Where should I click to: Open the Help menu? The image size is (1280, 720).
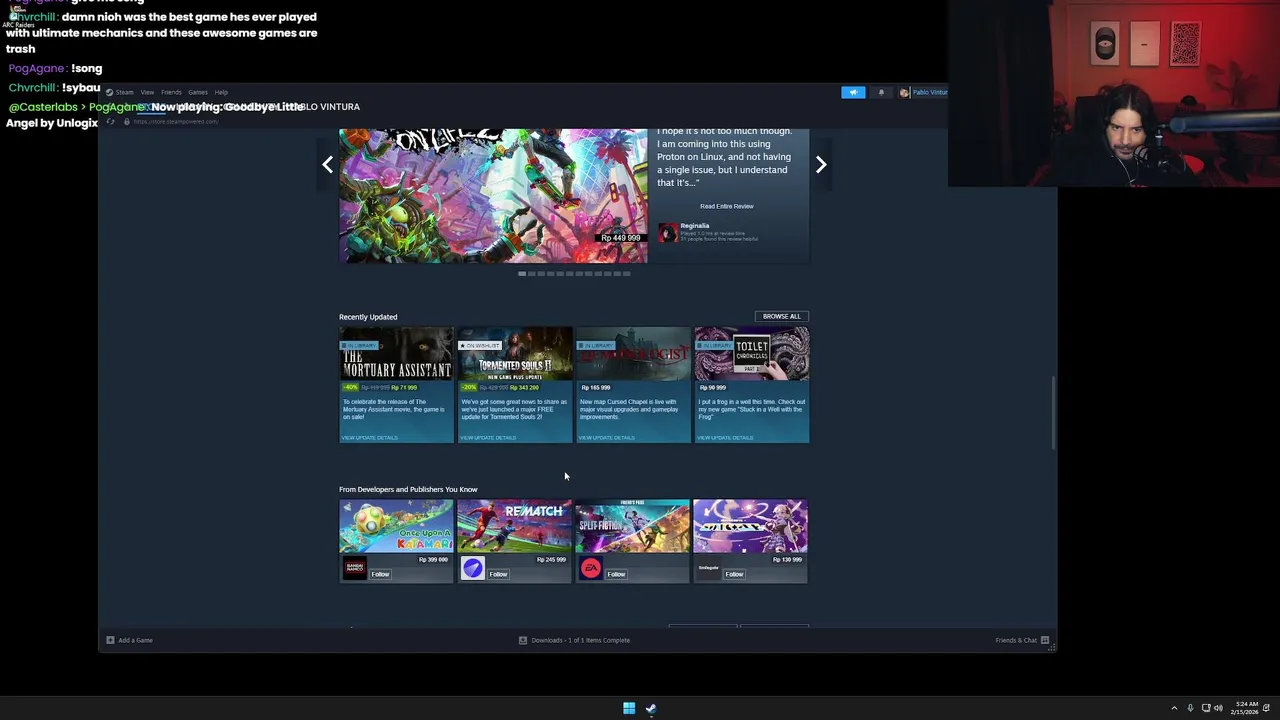click(x=221, y=92)
